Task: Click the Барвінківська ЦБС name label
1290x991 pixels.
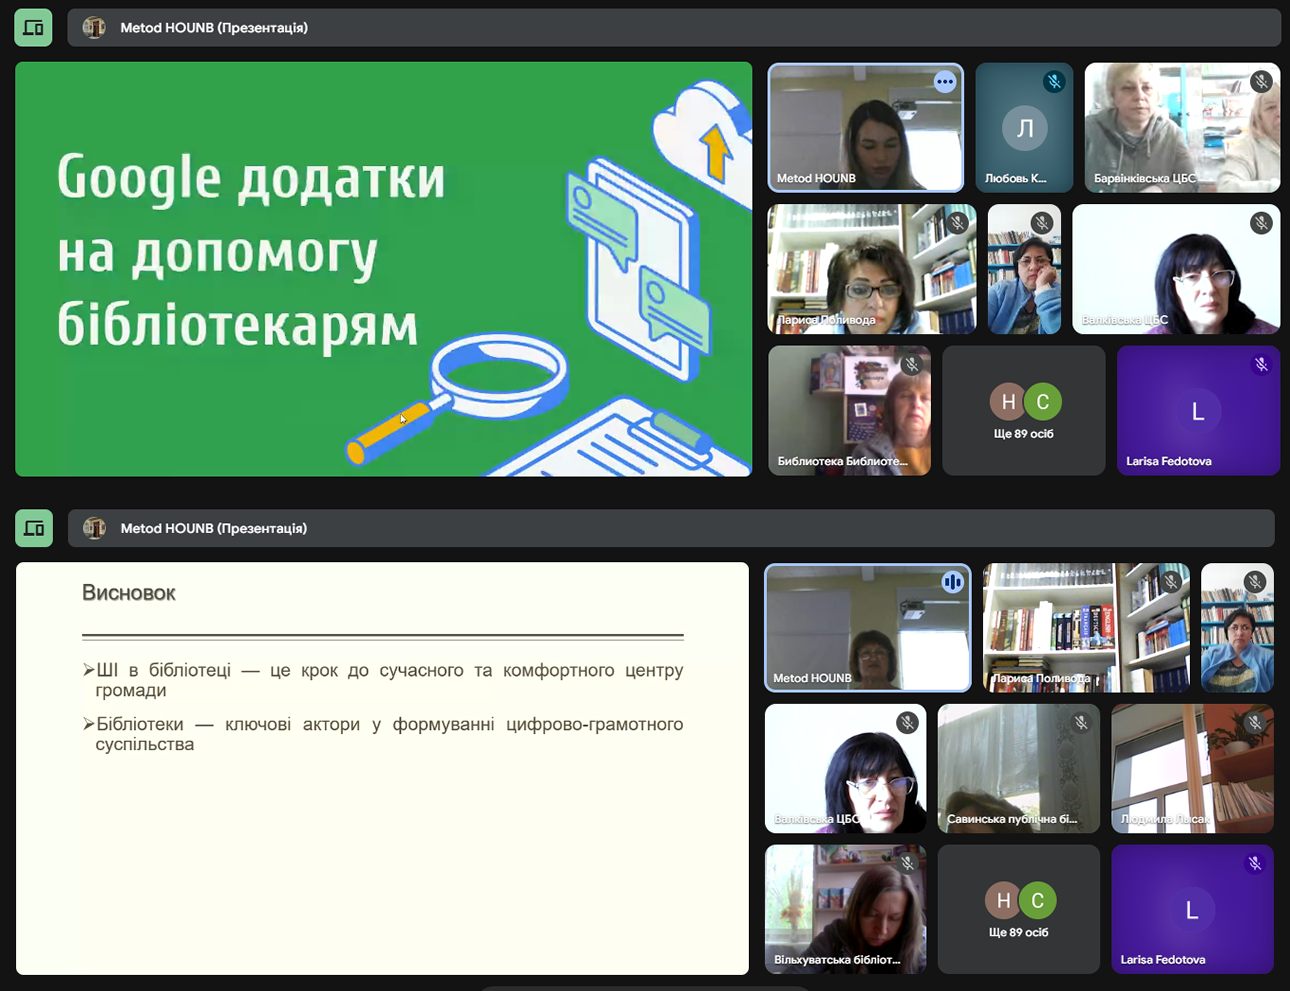Action: (1145, 178)
